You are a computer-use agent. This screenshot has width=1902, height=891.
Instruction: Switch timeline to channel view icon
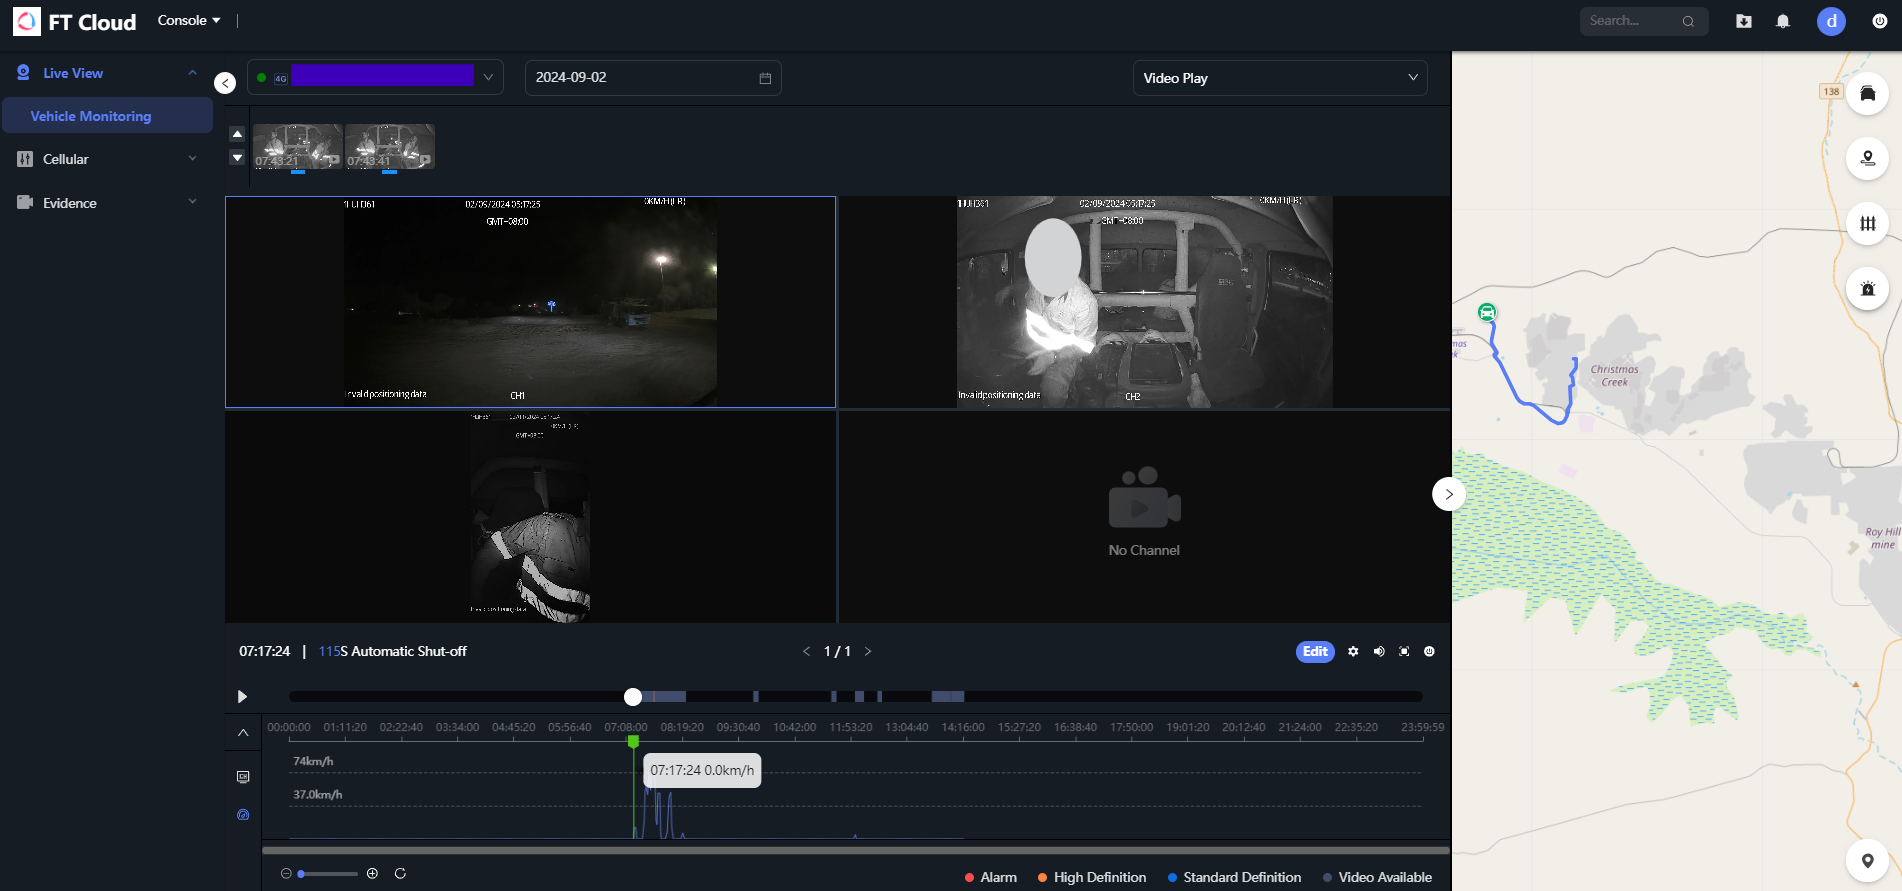tap(243, 777)
